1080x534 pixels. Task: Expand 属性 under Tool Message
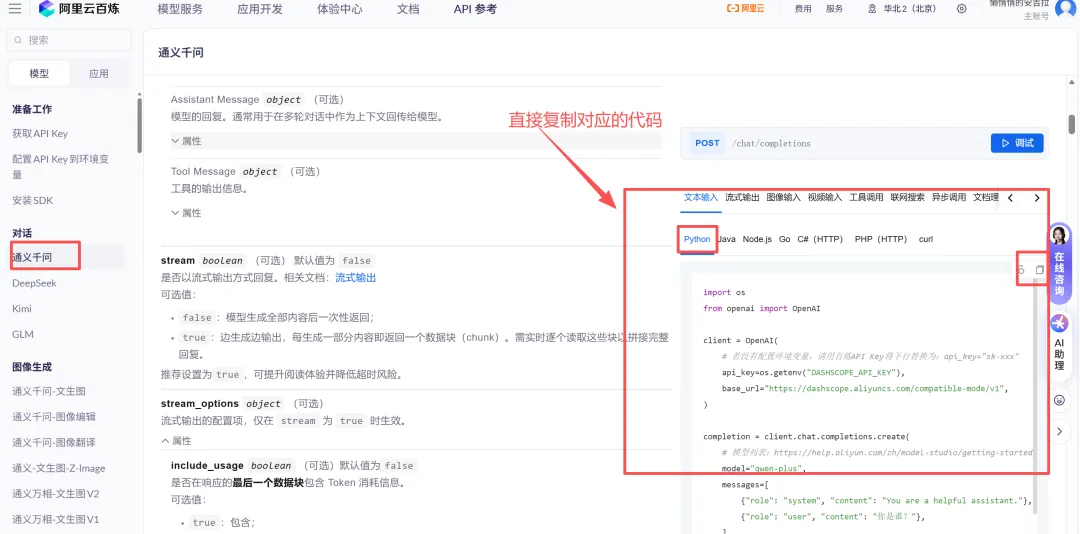click(186, 213)
